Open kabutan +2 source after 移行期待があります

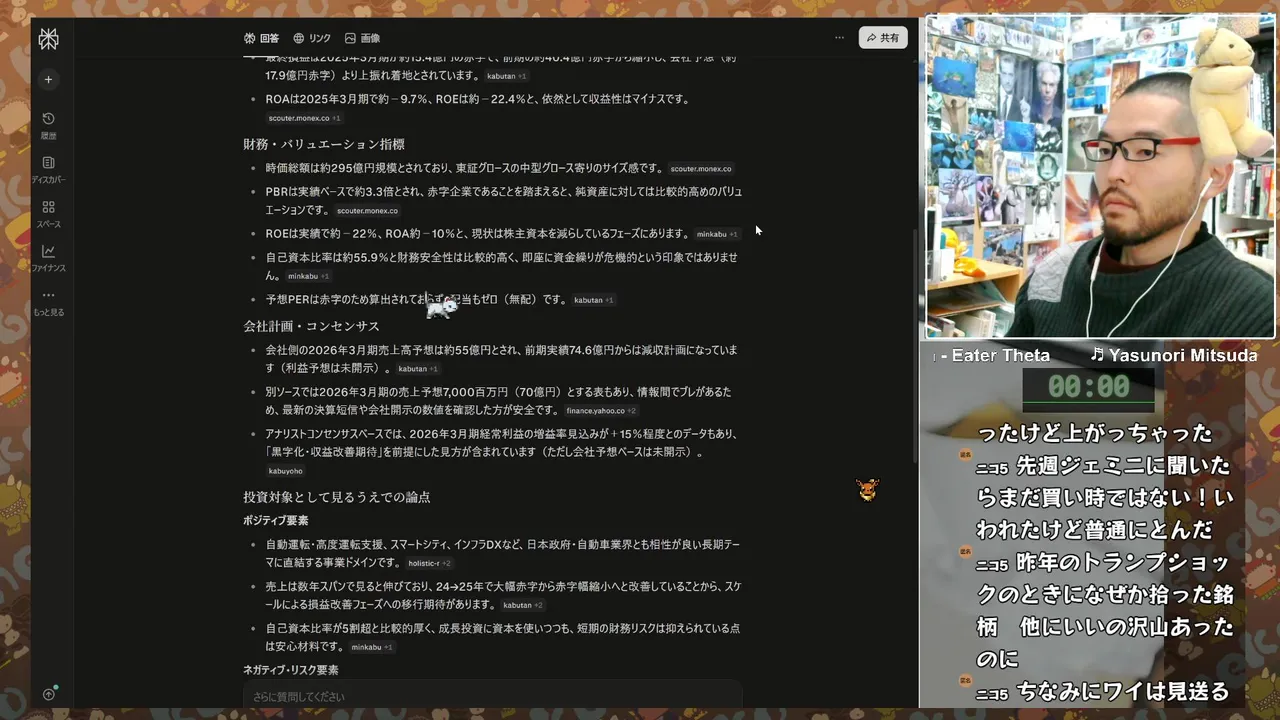coord(523,605)
